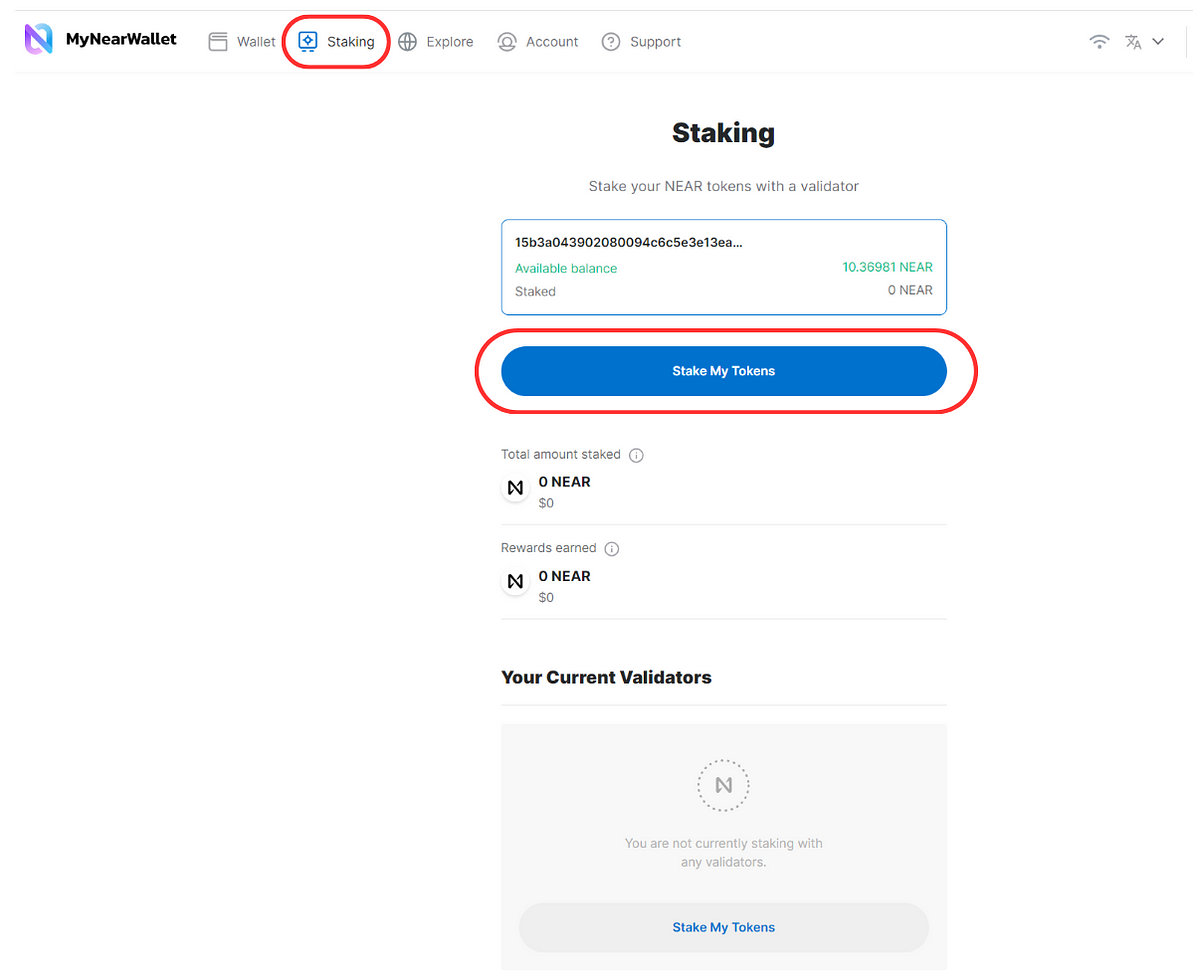Click the network connection wifi icon
This screenshot has height=980, width=1200.
(1099, 42)
